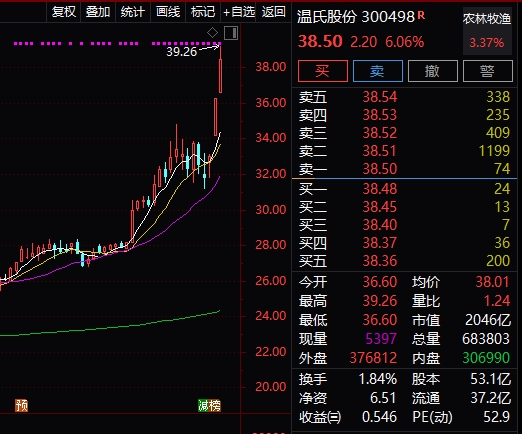Open the 统计 statistics tool
Viewport: 522px width, 434px height.
coord(133,12)
